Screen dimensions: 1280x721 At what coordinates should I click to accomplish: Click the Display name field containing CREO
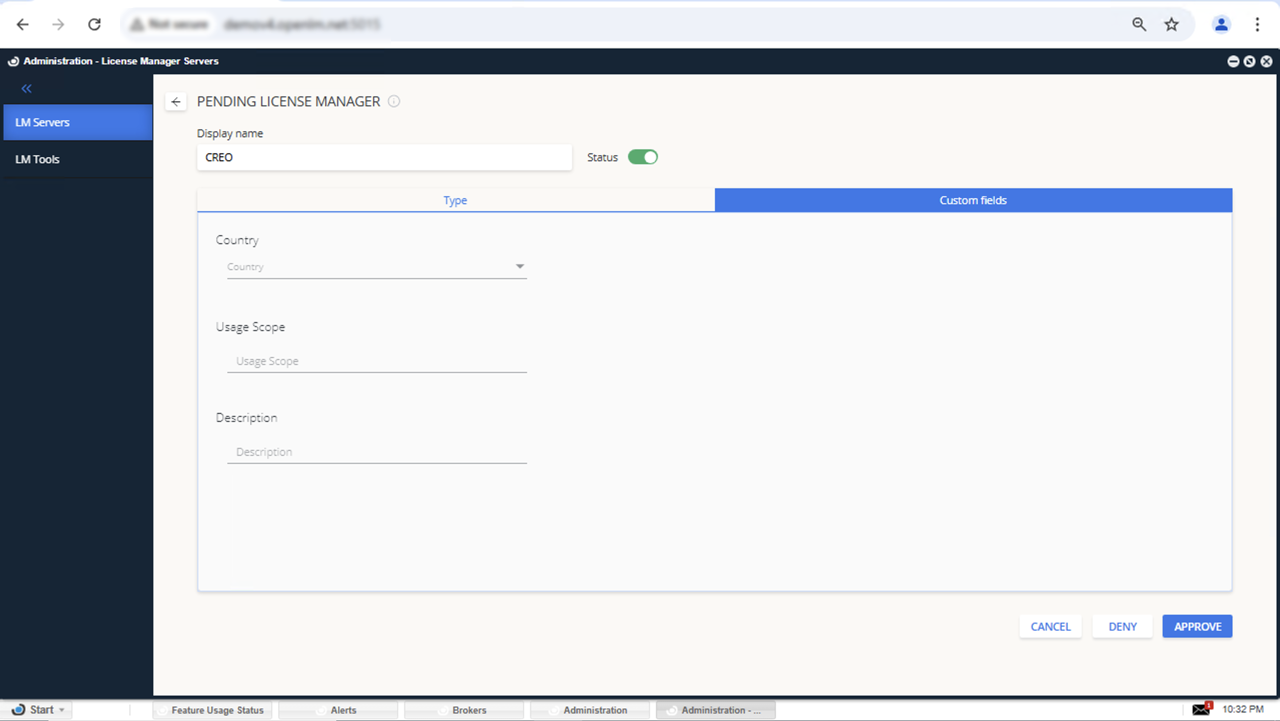pos(384,157)
